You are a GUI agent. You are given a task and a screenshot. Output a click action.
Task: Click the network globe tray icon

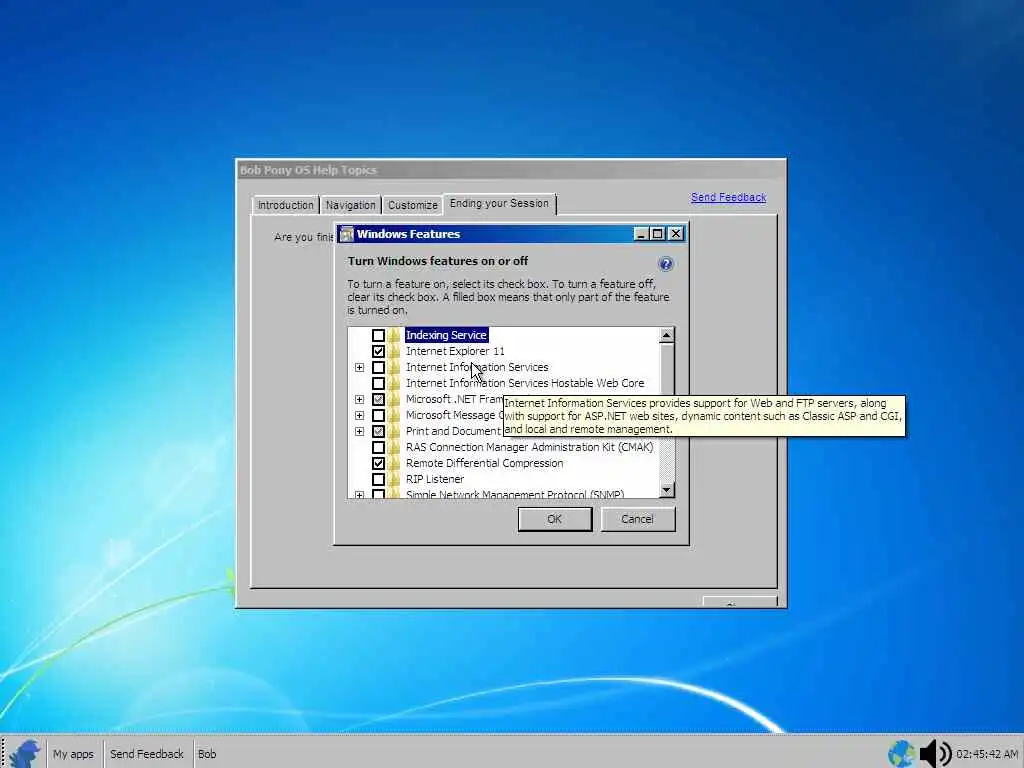902,754
